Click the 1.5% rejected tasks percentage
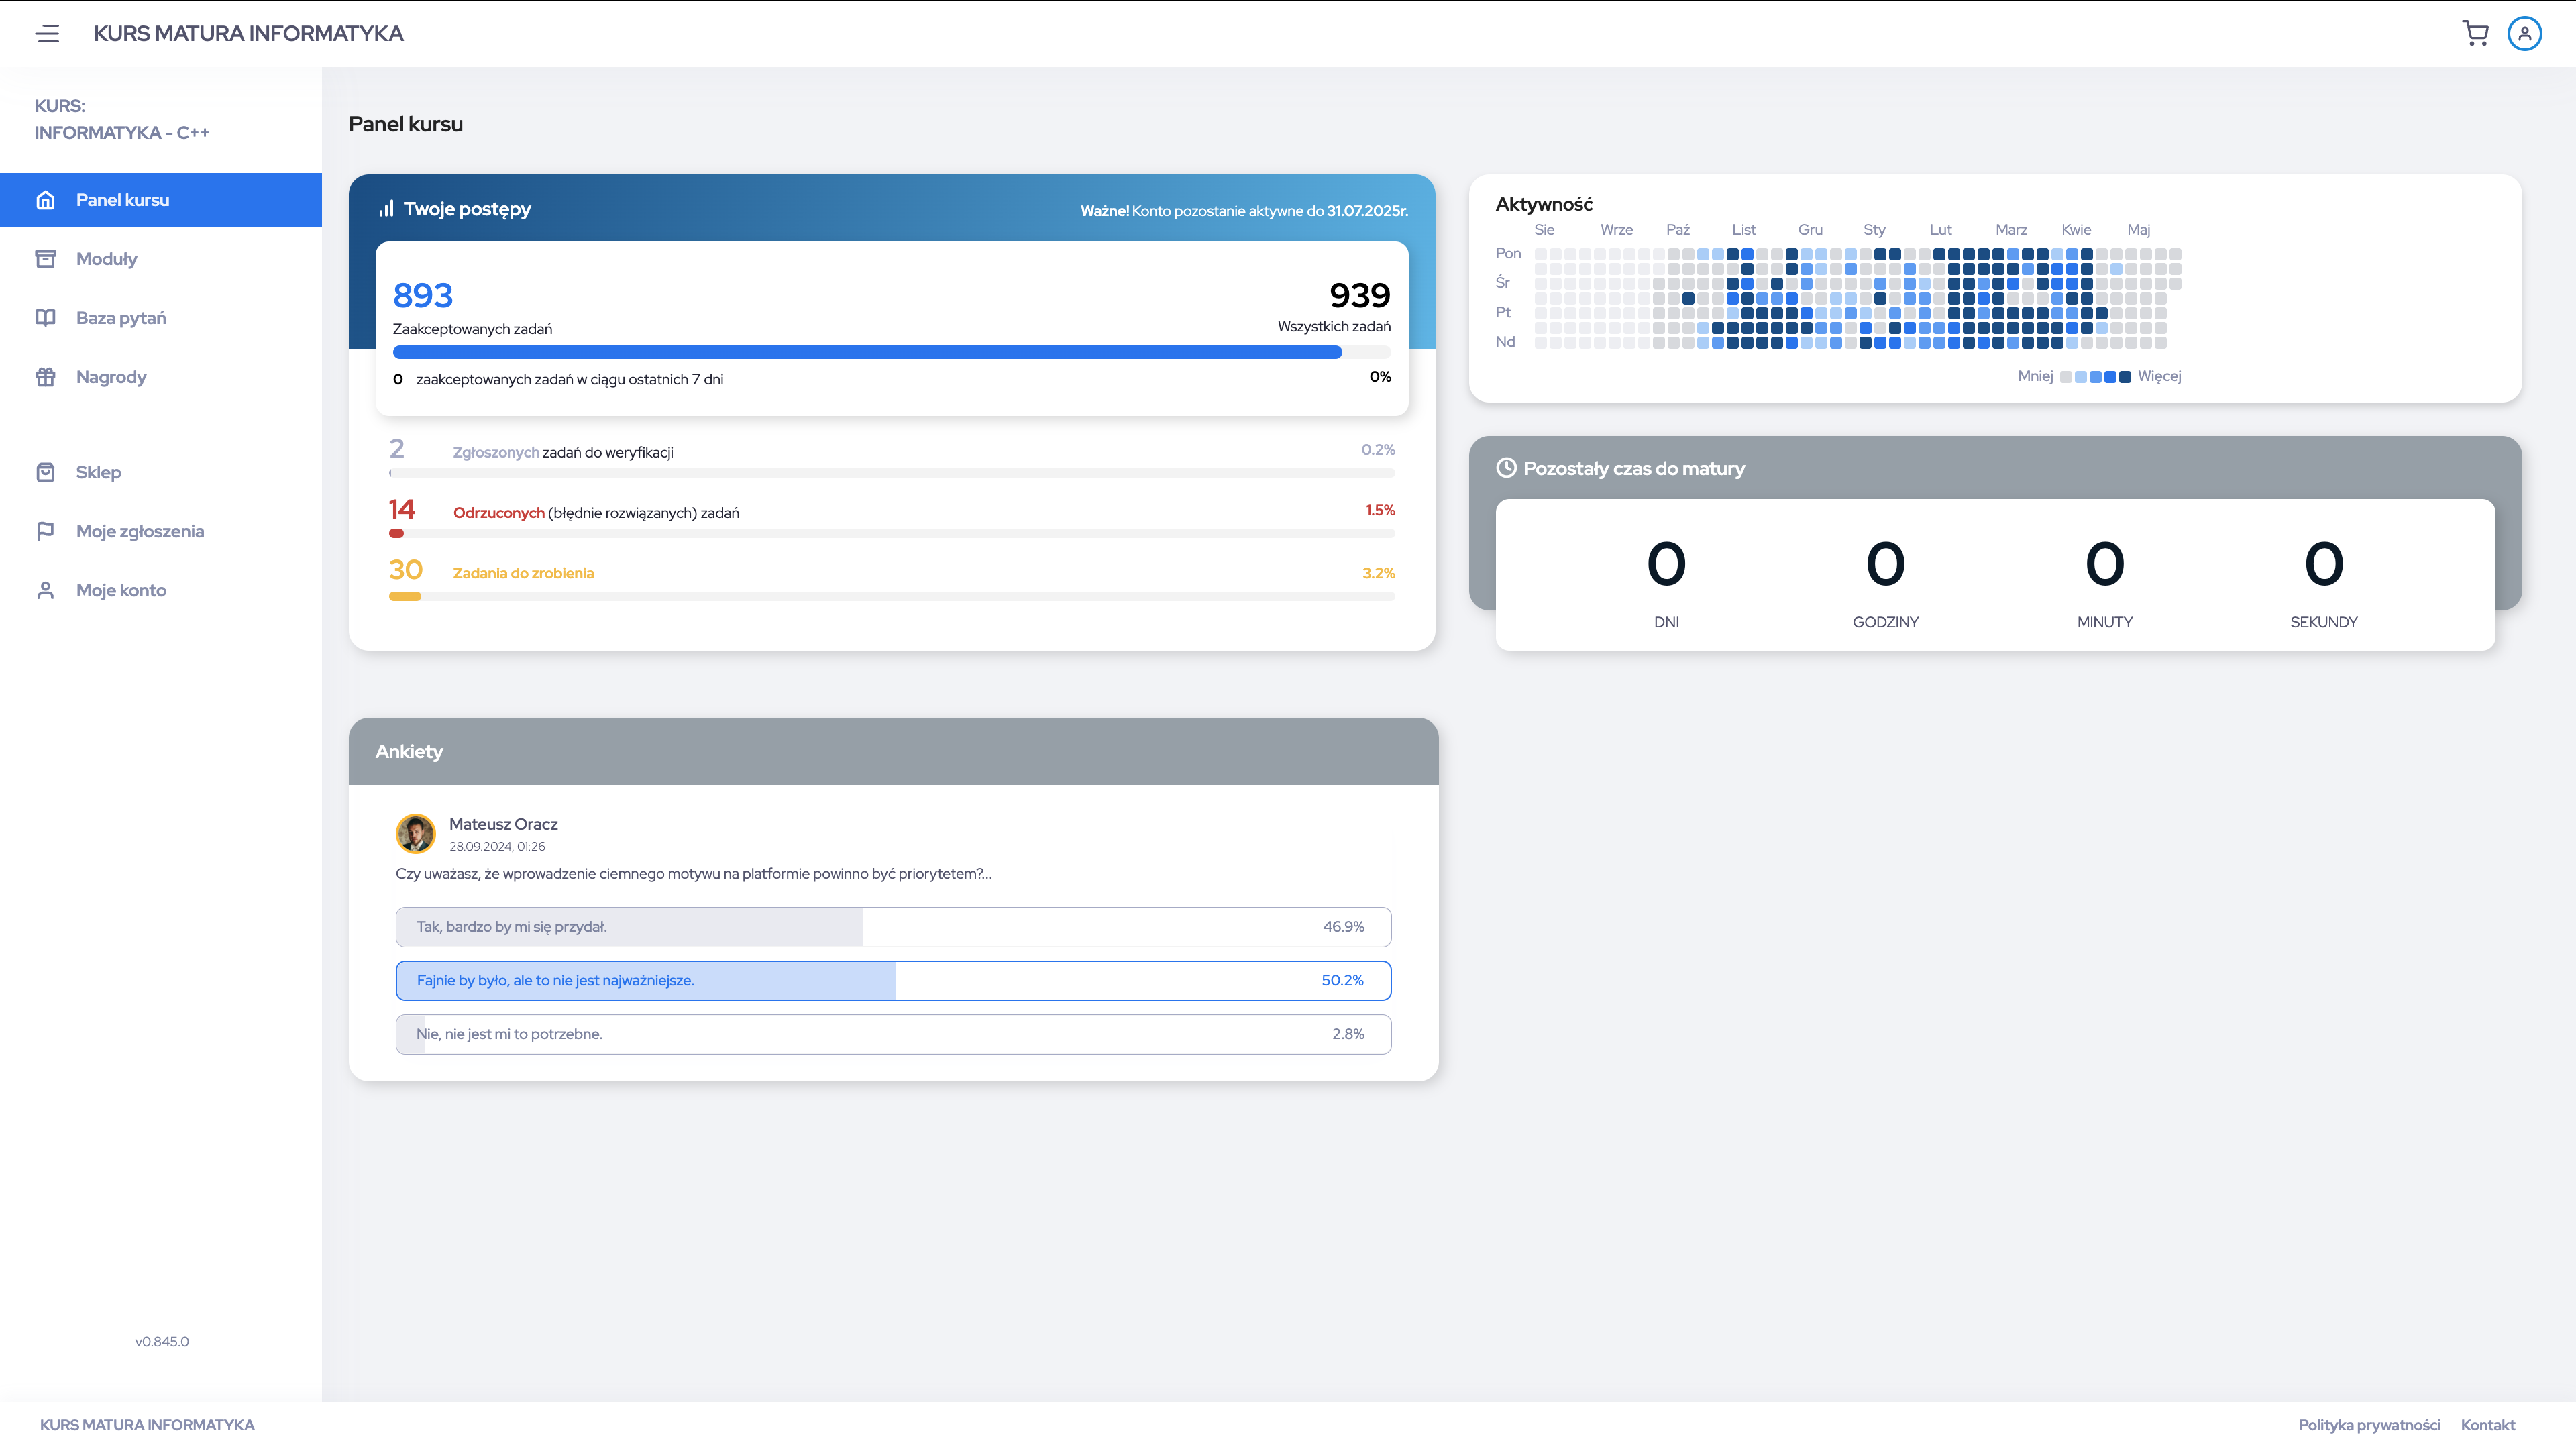The image size is (2576, 1449). [1380, 510]
